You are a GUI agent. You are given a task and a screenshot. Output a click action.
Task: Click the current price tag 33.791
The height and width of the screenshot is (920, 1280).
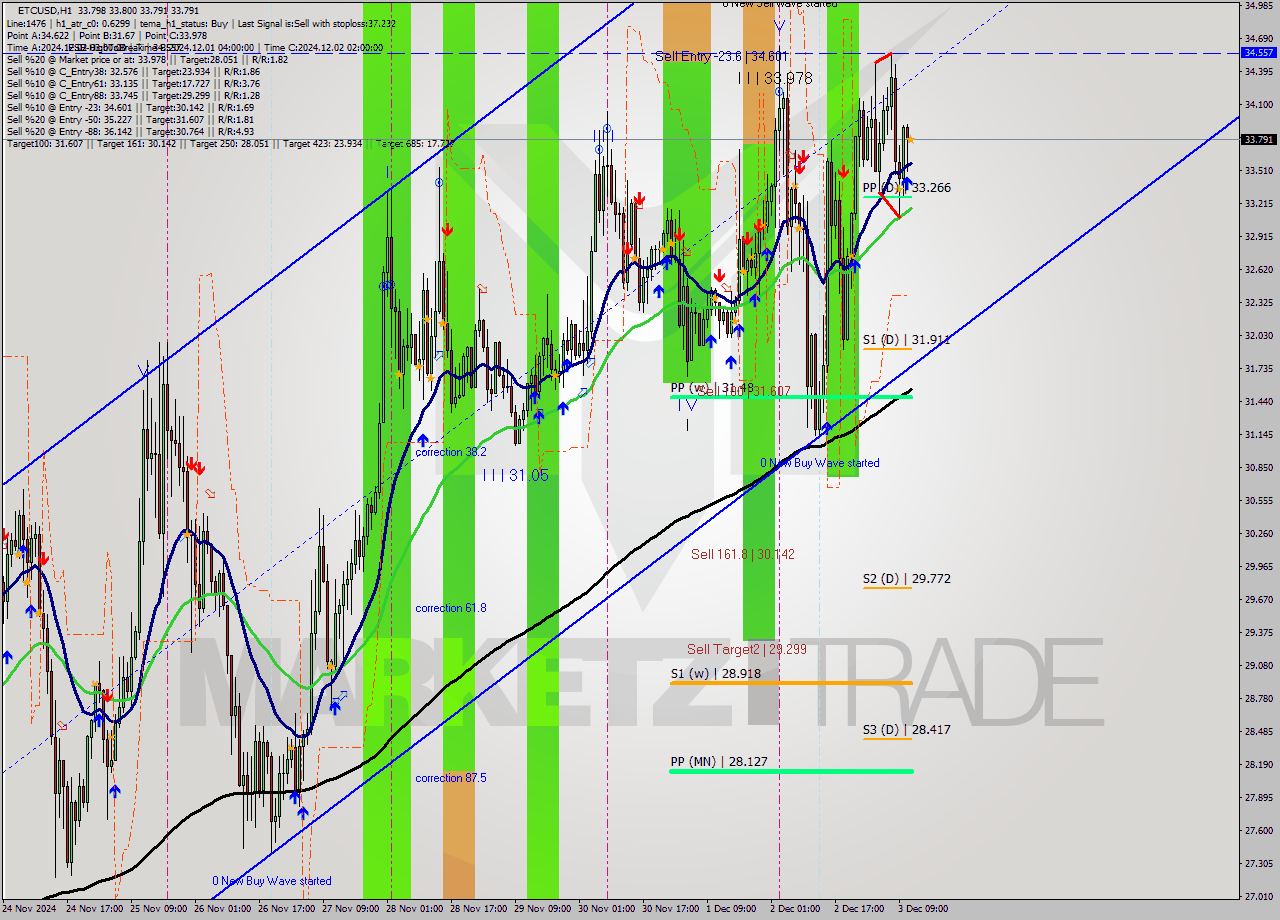tap(1258, 139)
